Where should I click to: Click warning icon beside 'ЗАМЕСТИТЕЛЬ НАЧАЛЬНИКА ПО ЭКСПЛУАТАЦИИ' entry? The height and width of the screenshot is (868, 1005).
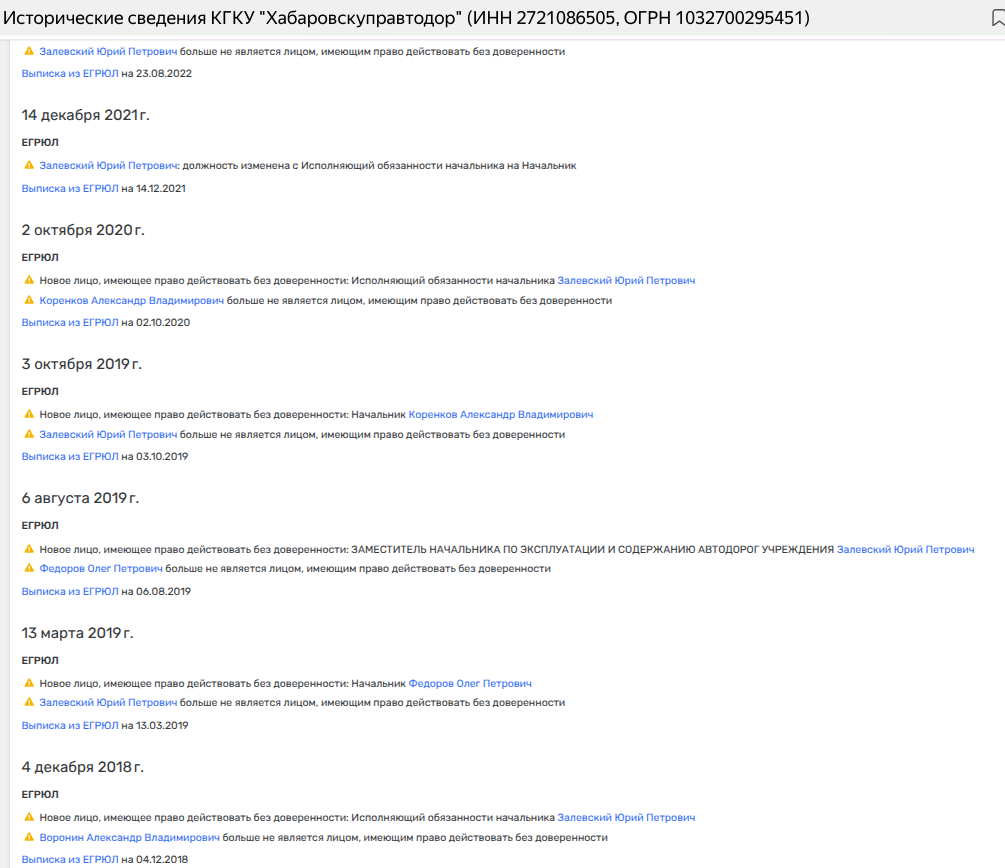pos(29,549)
